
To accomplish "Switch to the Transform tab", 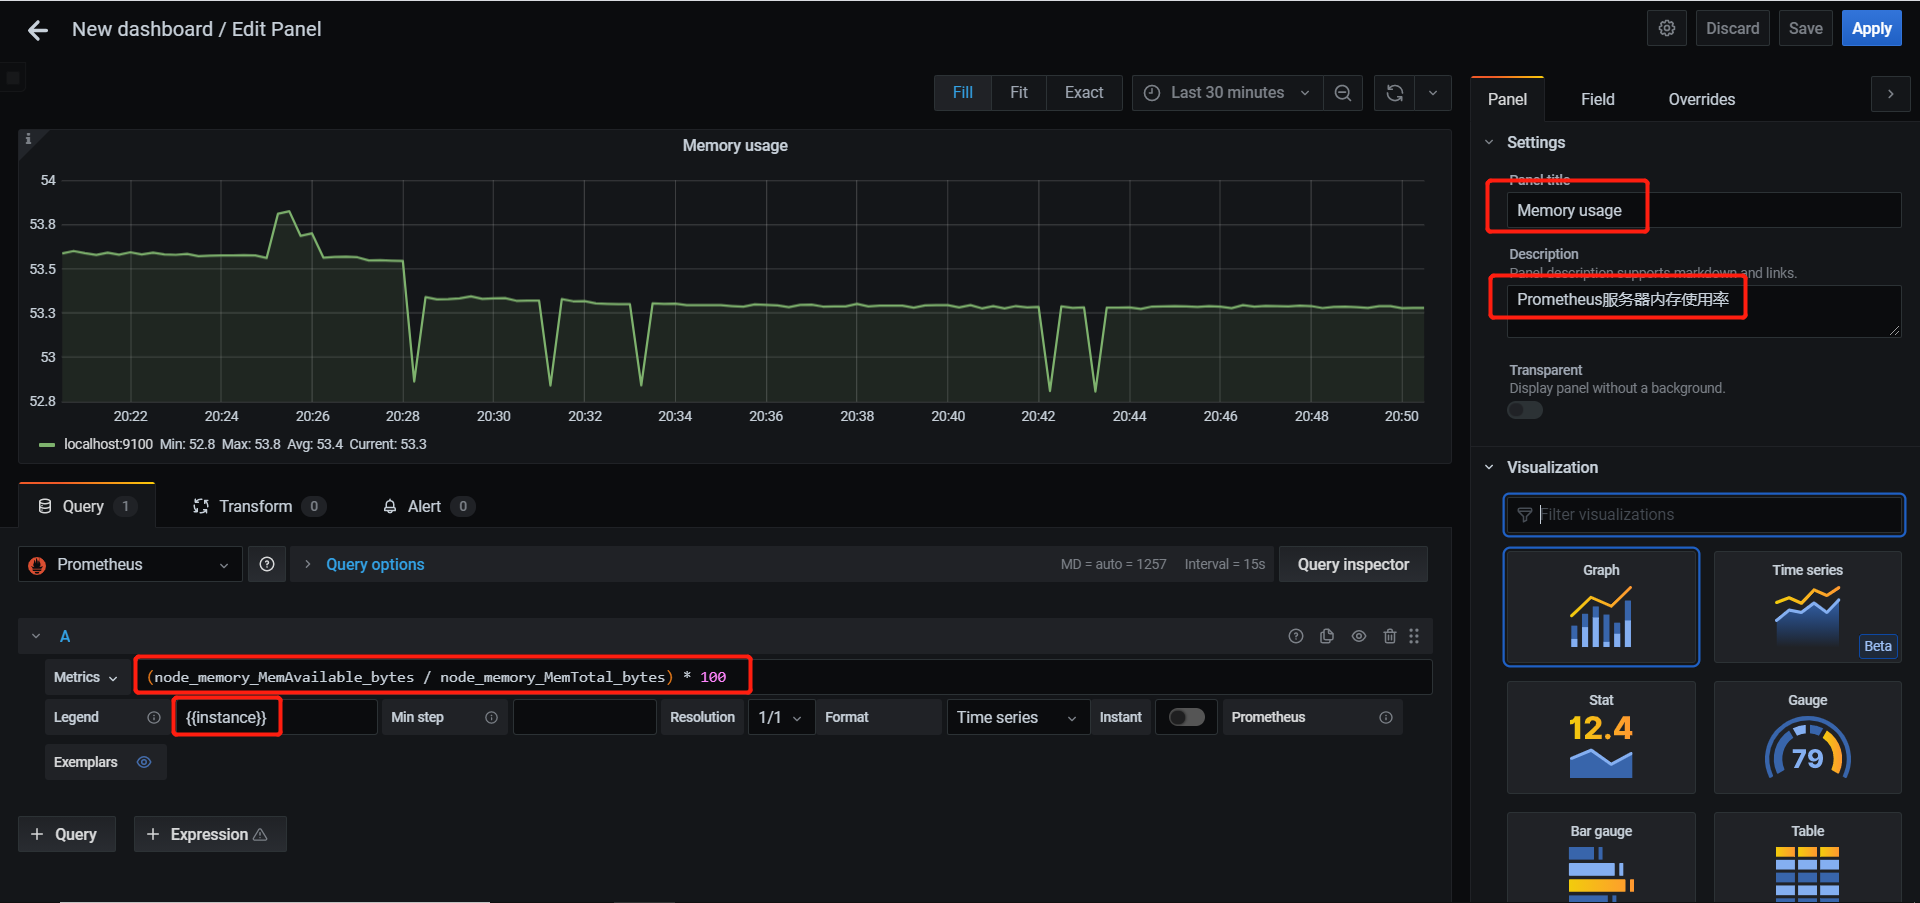I will click(x=259, y=506).
